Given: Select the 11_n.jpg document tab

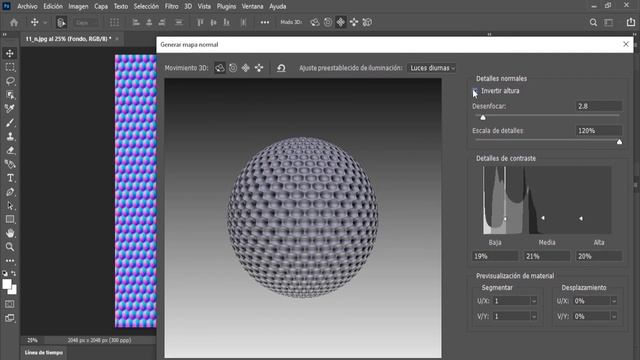Looking at the screenshot, I should [68, 39].
